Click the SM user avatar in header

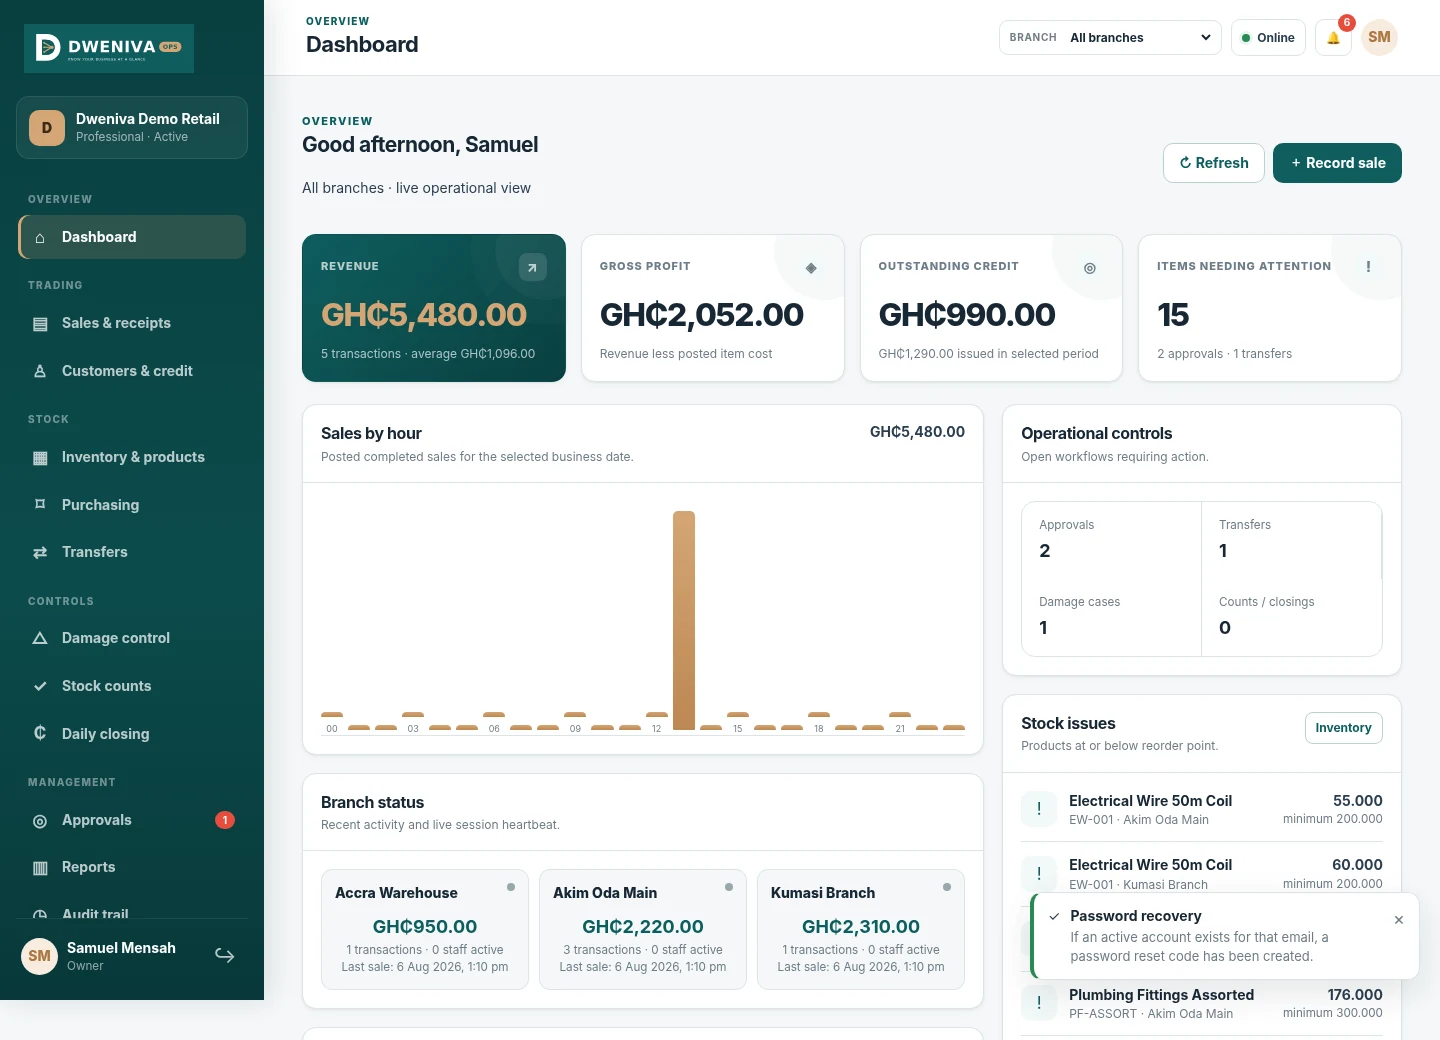pos(1379,38)
